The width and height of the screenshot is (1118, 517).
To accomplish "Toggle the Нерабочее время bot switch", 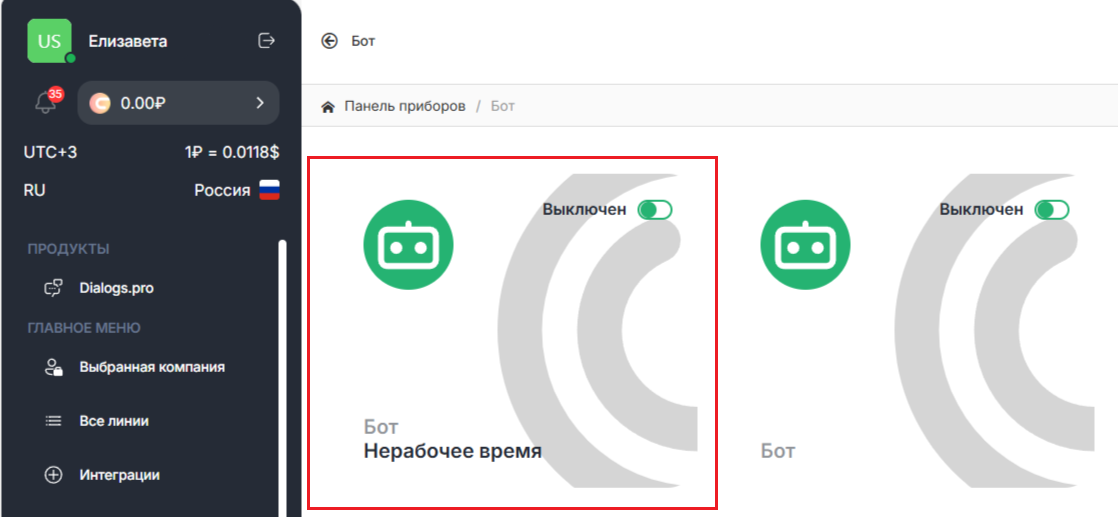I will click(x=656, y=210).
